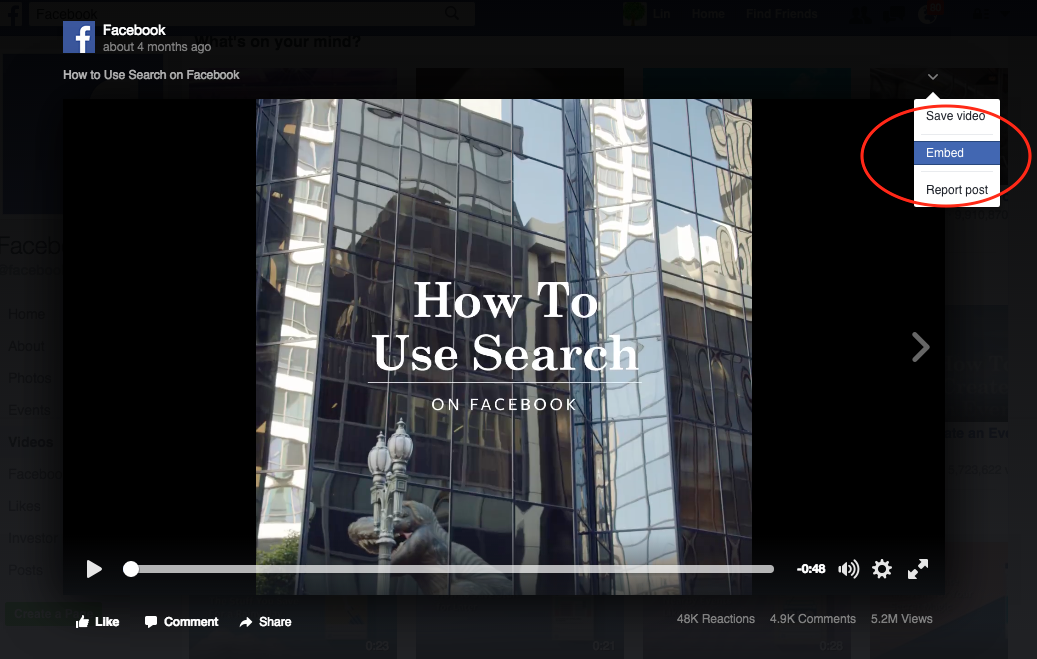This screenshot has width=1037, height=659.
Task: Mute the video with the speaker icon
Action: click(x=848, y=569)
